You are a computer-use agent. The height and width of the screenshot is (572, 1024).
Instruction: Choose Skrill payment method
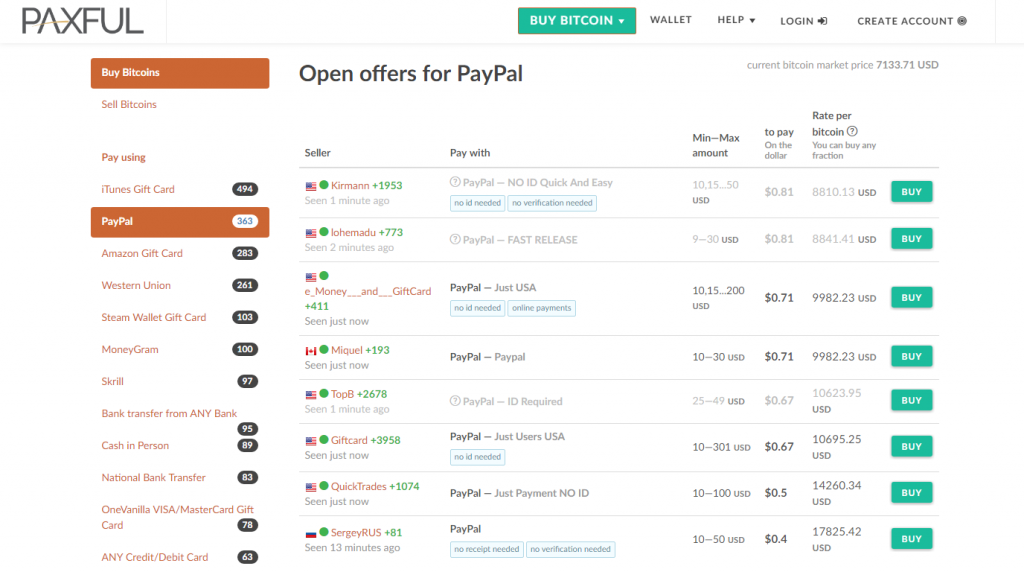click(112, 381)
